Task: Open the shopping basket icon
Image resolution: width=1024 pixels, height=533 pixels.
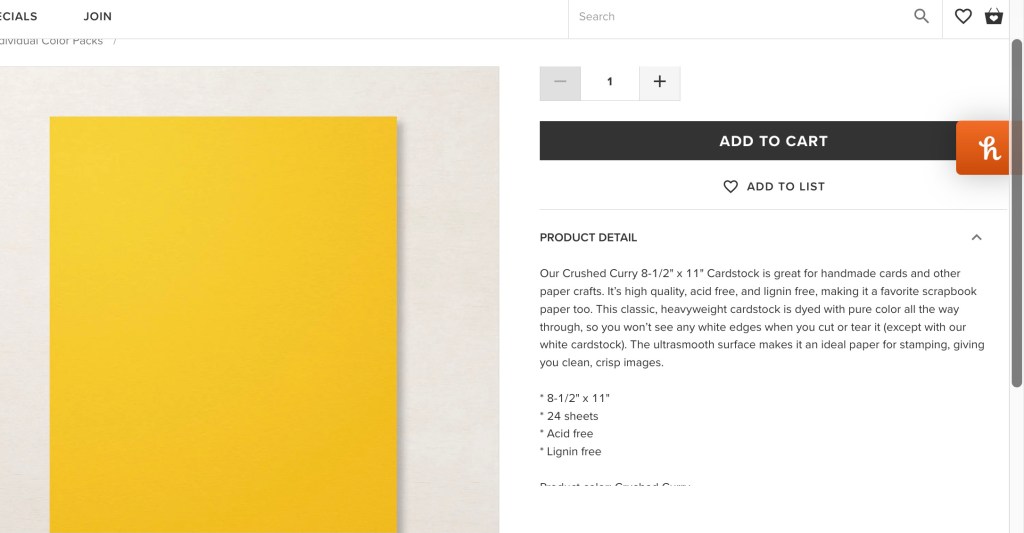Action: pos(993,16)
